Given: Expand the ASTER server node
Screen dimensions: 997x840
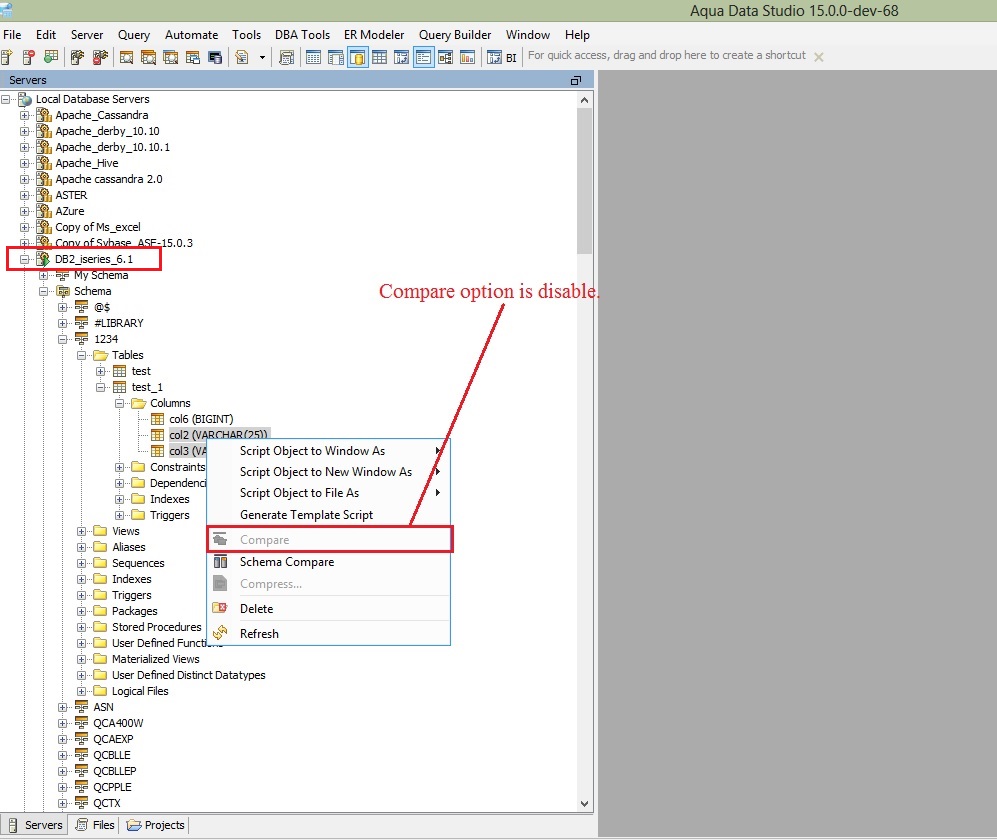Looking at the screenshot, I should click(x=24, y=195).
